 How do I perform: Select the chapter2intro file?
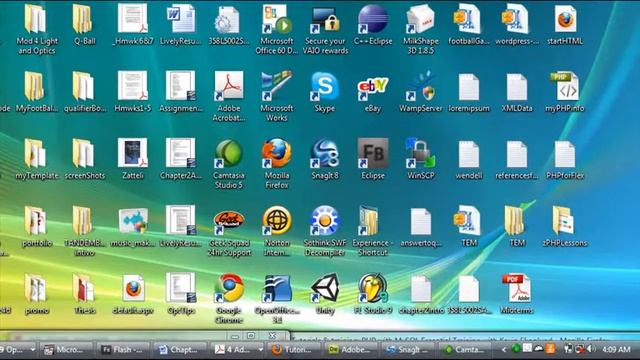(421, 289)
